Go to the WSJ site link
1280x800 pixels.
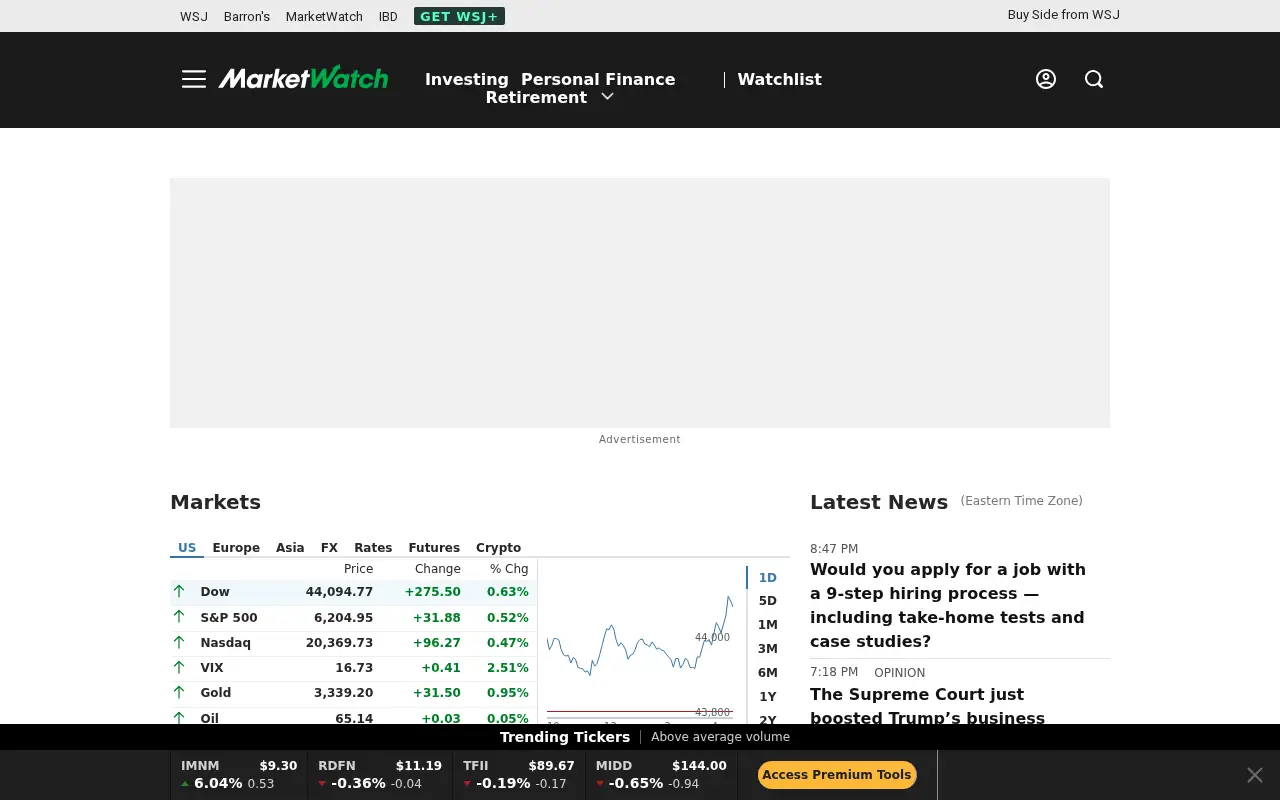pyautogui.click(x=194, y=16)
